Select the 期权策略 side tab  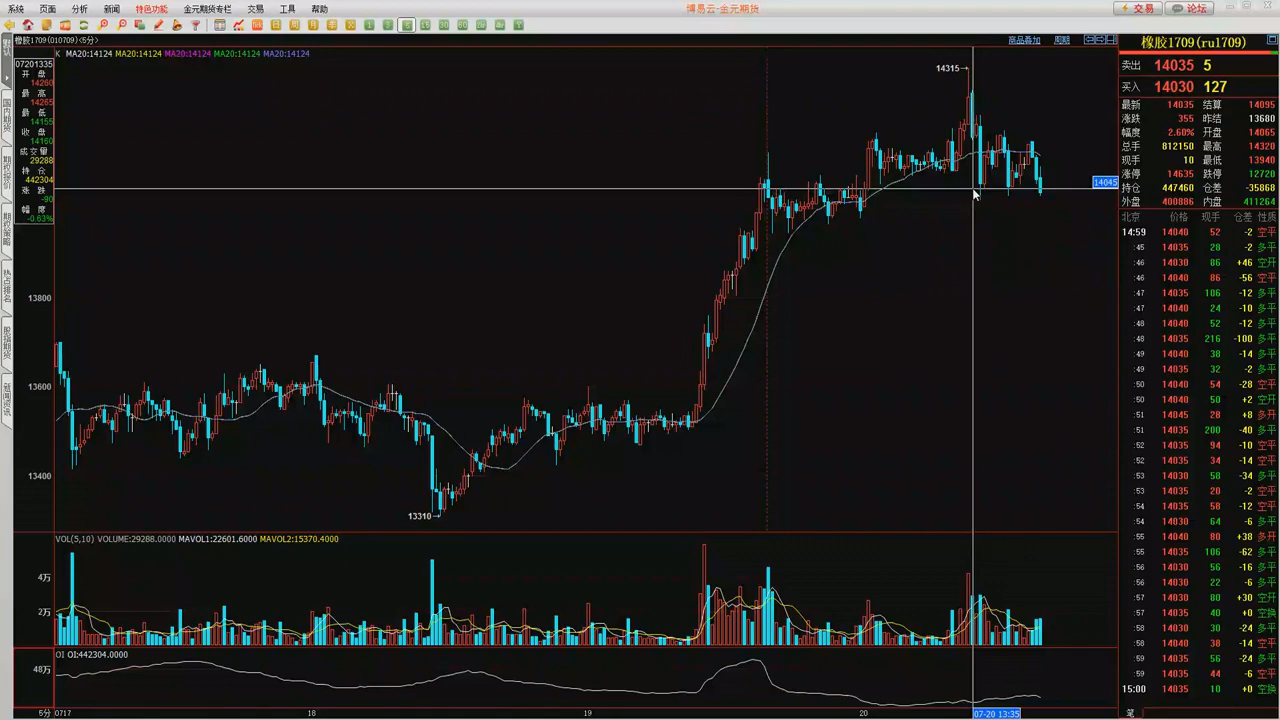pos(6,229)
